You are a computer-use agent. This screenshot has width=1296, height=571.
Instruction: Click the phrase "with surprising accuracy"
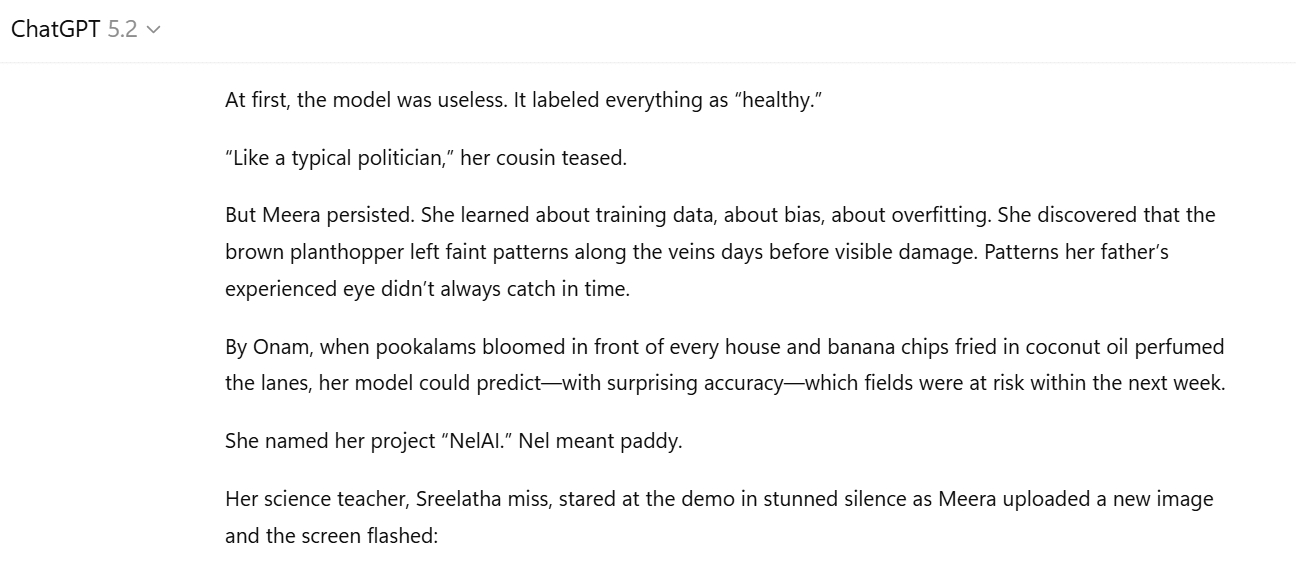coord(672,383)
